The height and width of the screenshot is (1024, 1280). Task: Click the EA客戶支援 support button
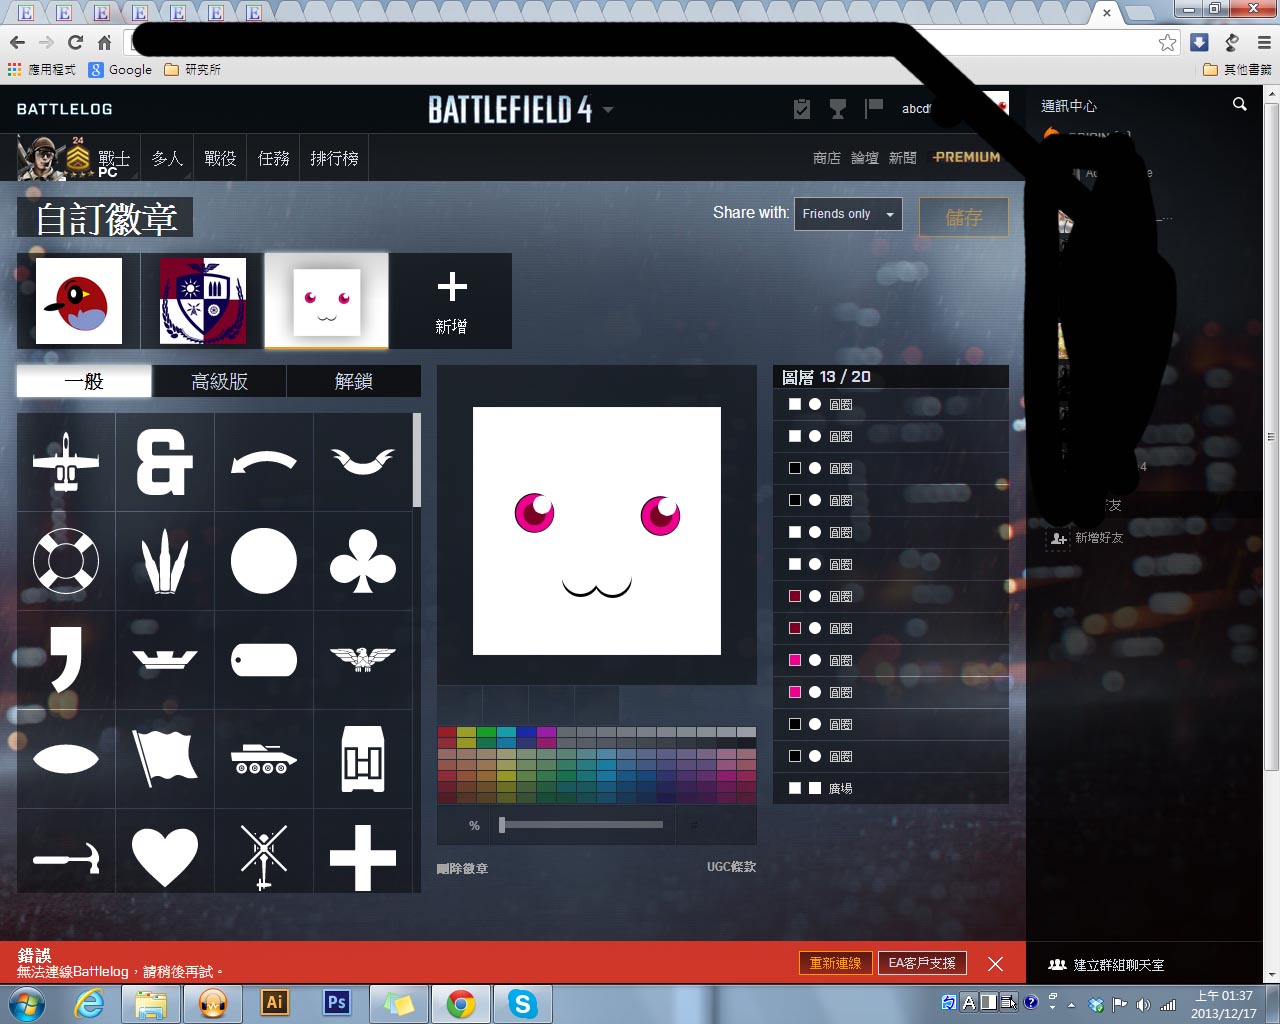(x=922, y=963)
